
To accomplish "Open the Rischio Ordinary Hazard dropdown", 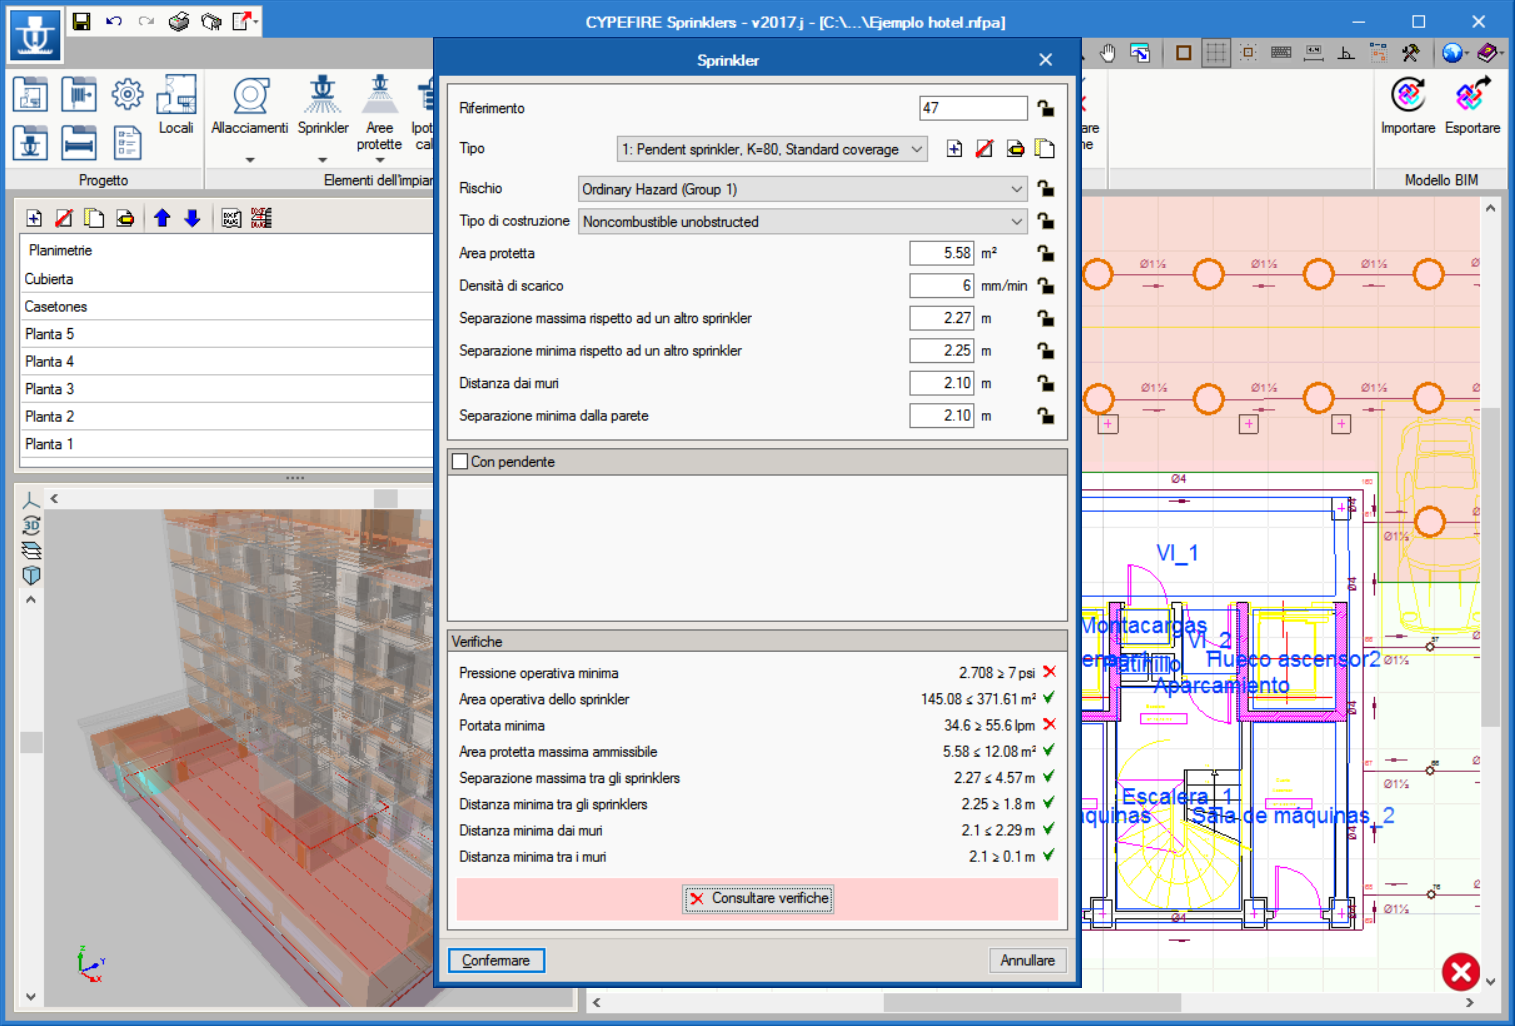I will click(803, 189).
